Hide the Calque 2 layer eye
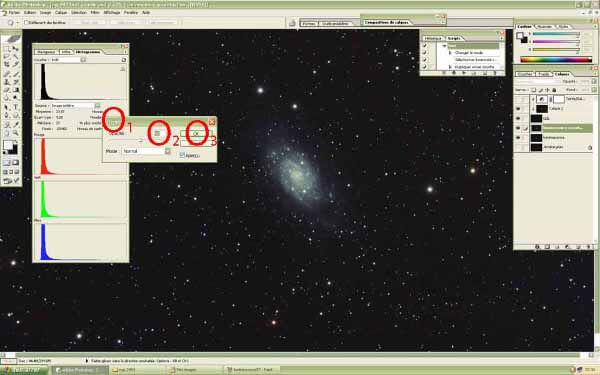Screen dimensions: 600x375 518,109
